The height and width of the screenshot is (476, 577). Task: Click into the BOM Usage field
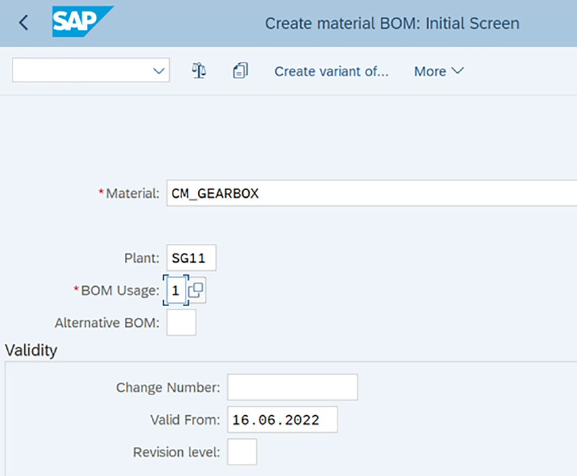click(x=176, y=291)
